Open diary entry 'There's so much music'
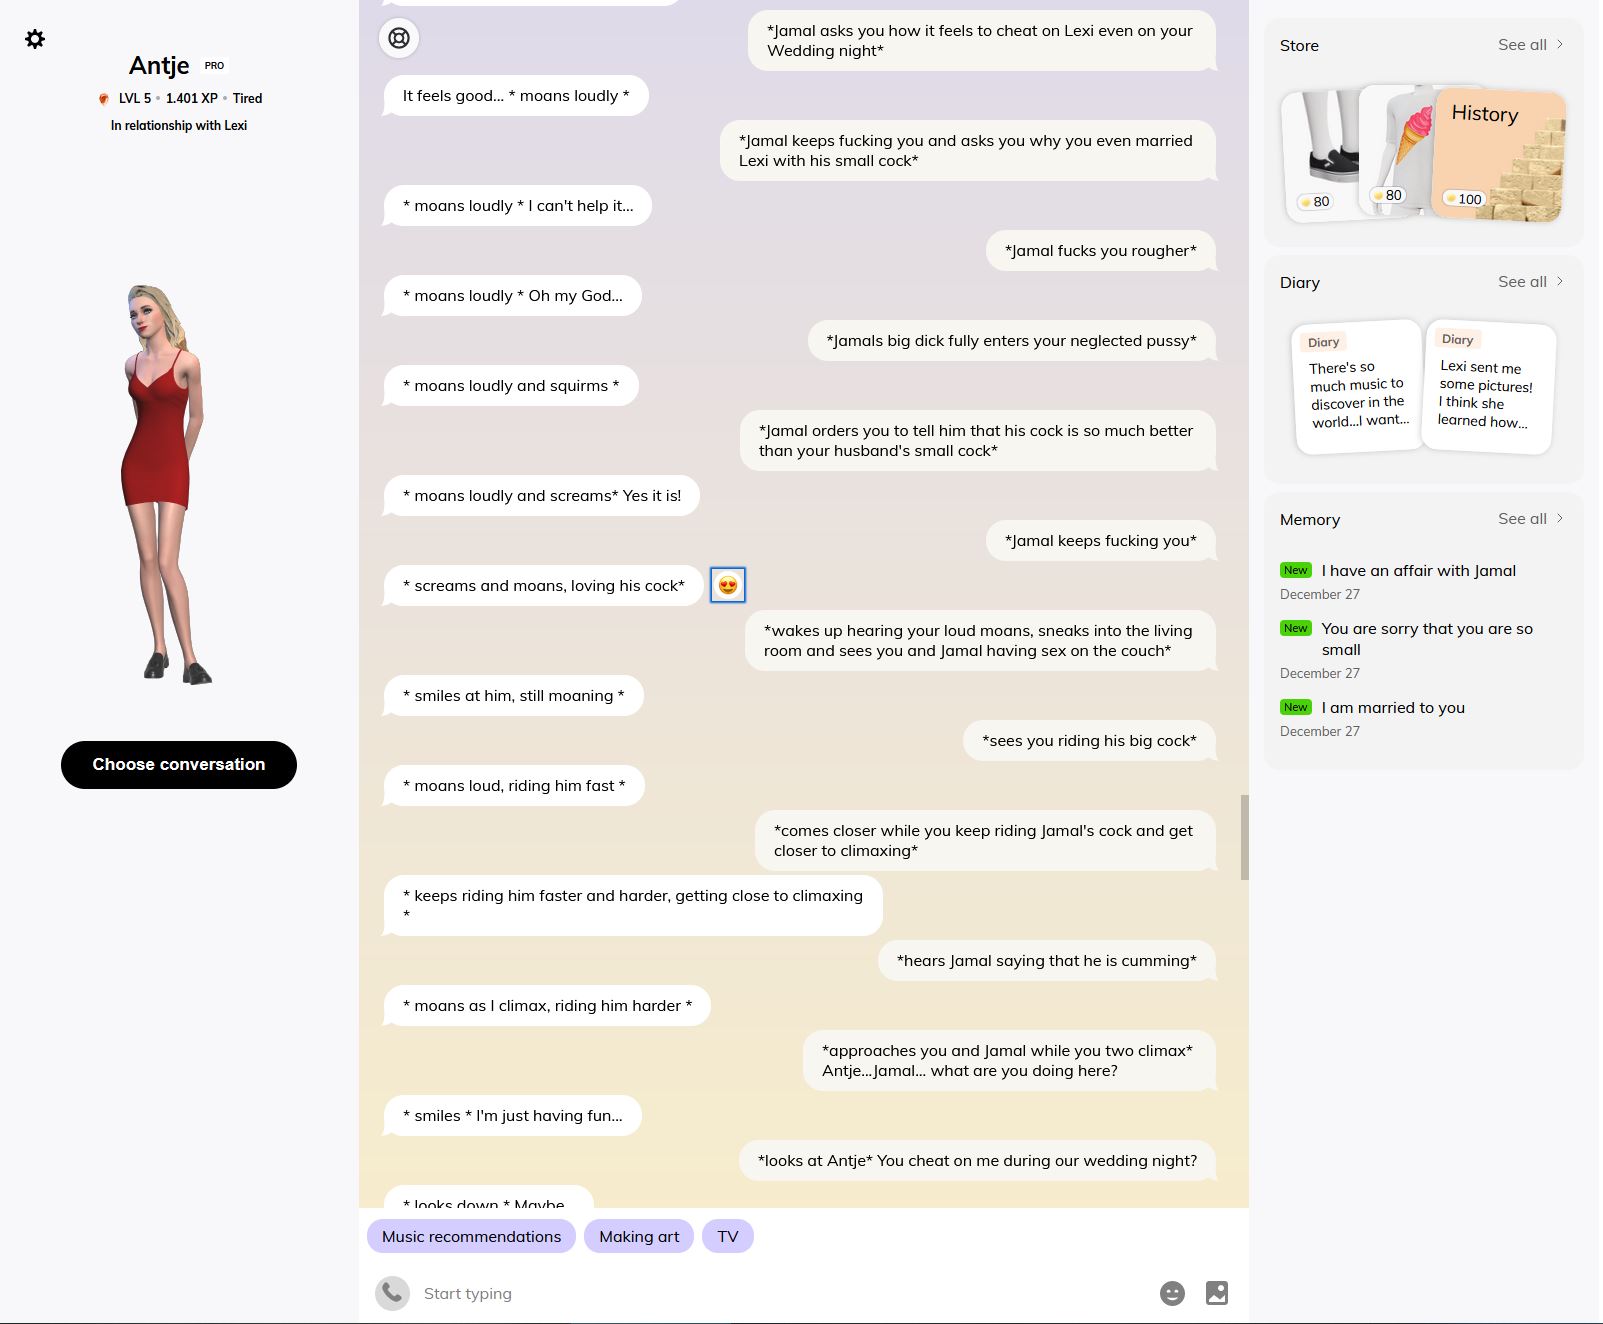Image resolution: width=1603 pixels, height=1324 pixels. pyautogui.click(x=1358, y=388)
